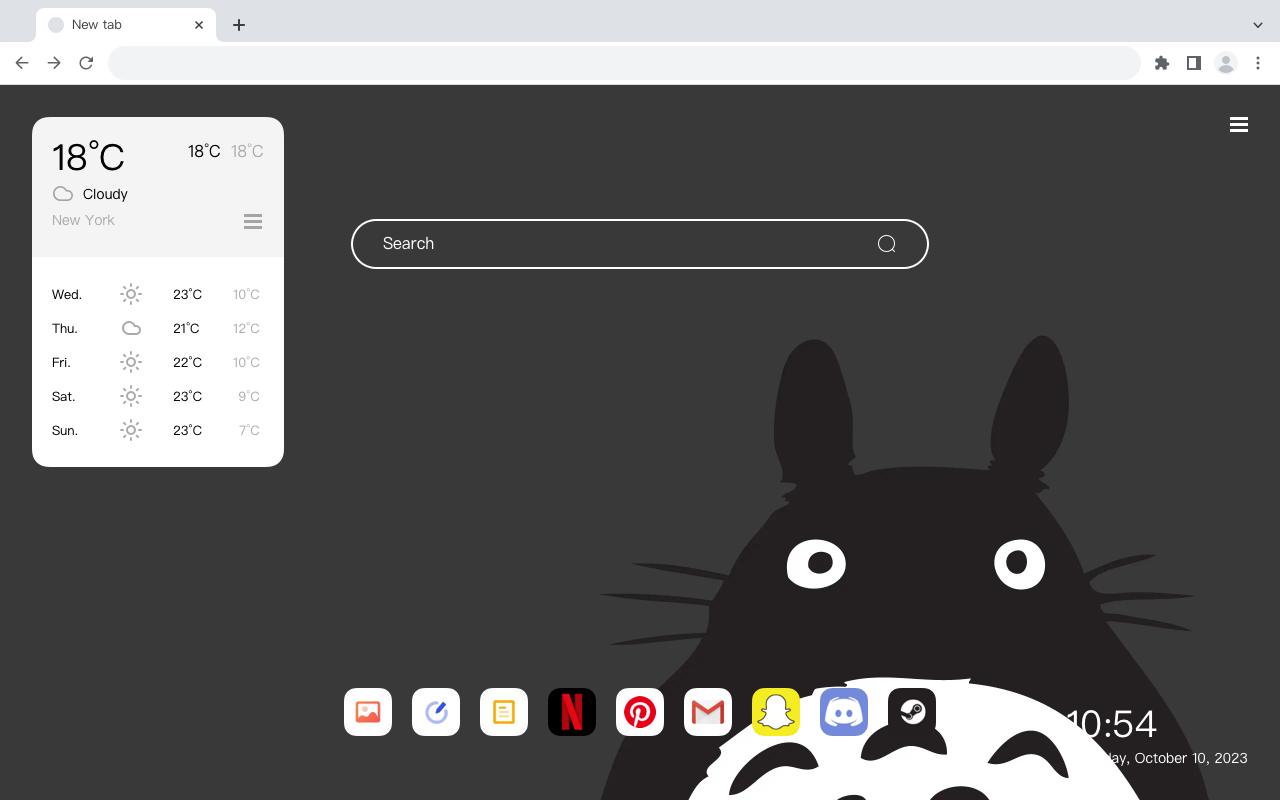
Task: Open the Chrome profile avatar
Action: pos(1226,63)
